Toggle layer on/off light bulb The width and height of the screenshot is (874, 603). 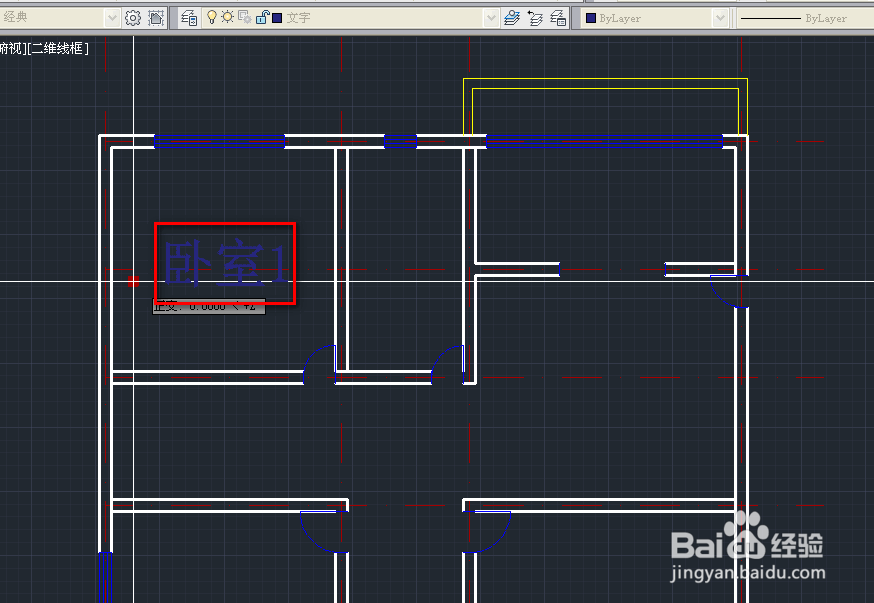[212, 17]
